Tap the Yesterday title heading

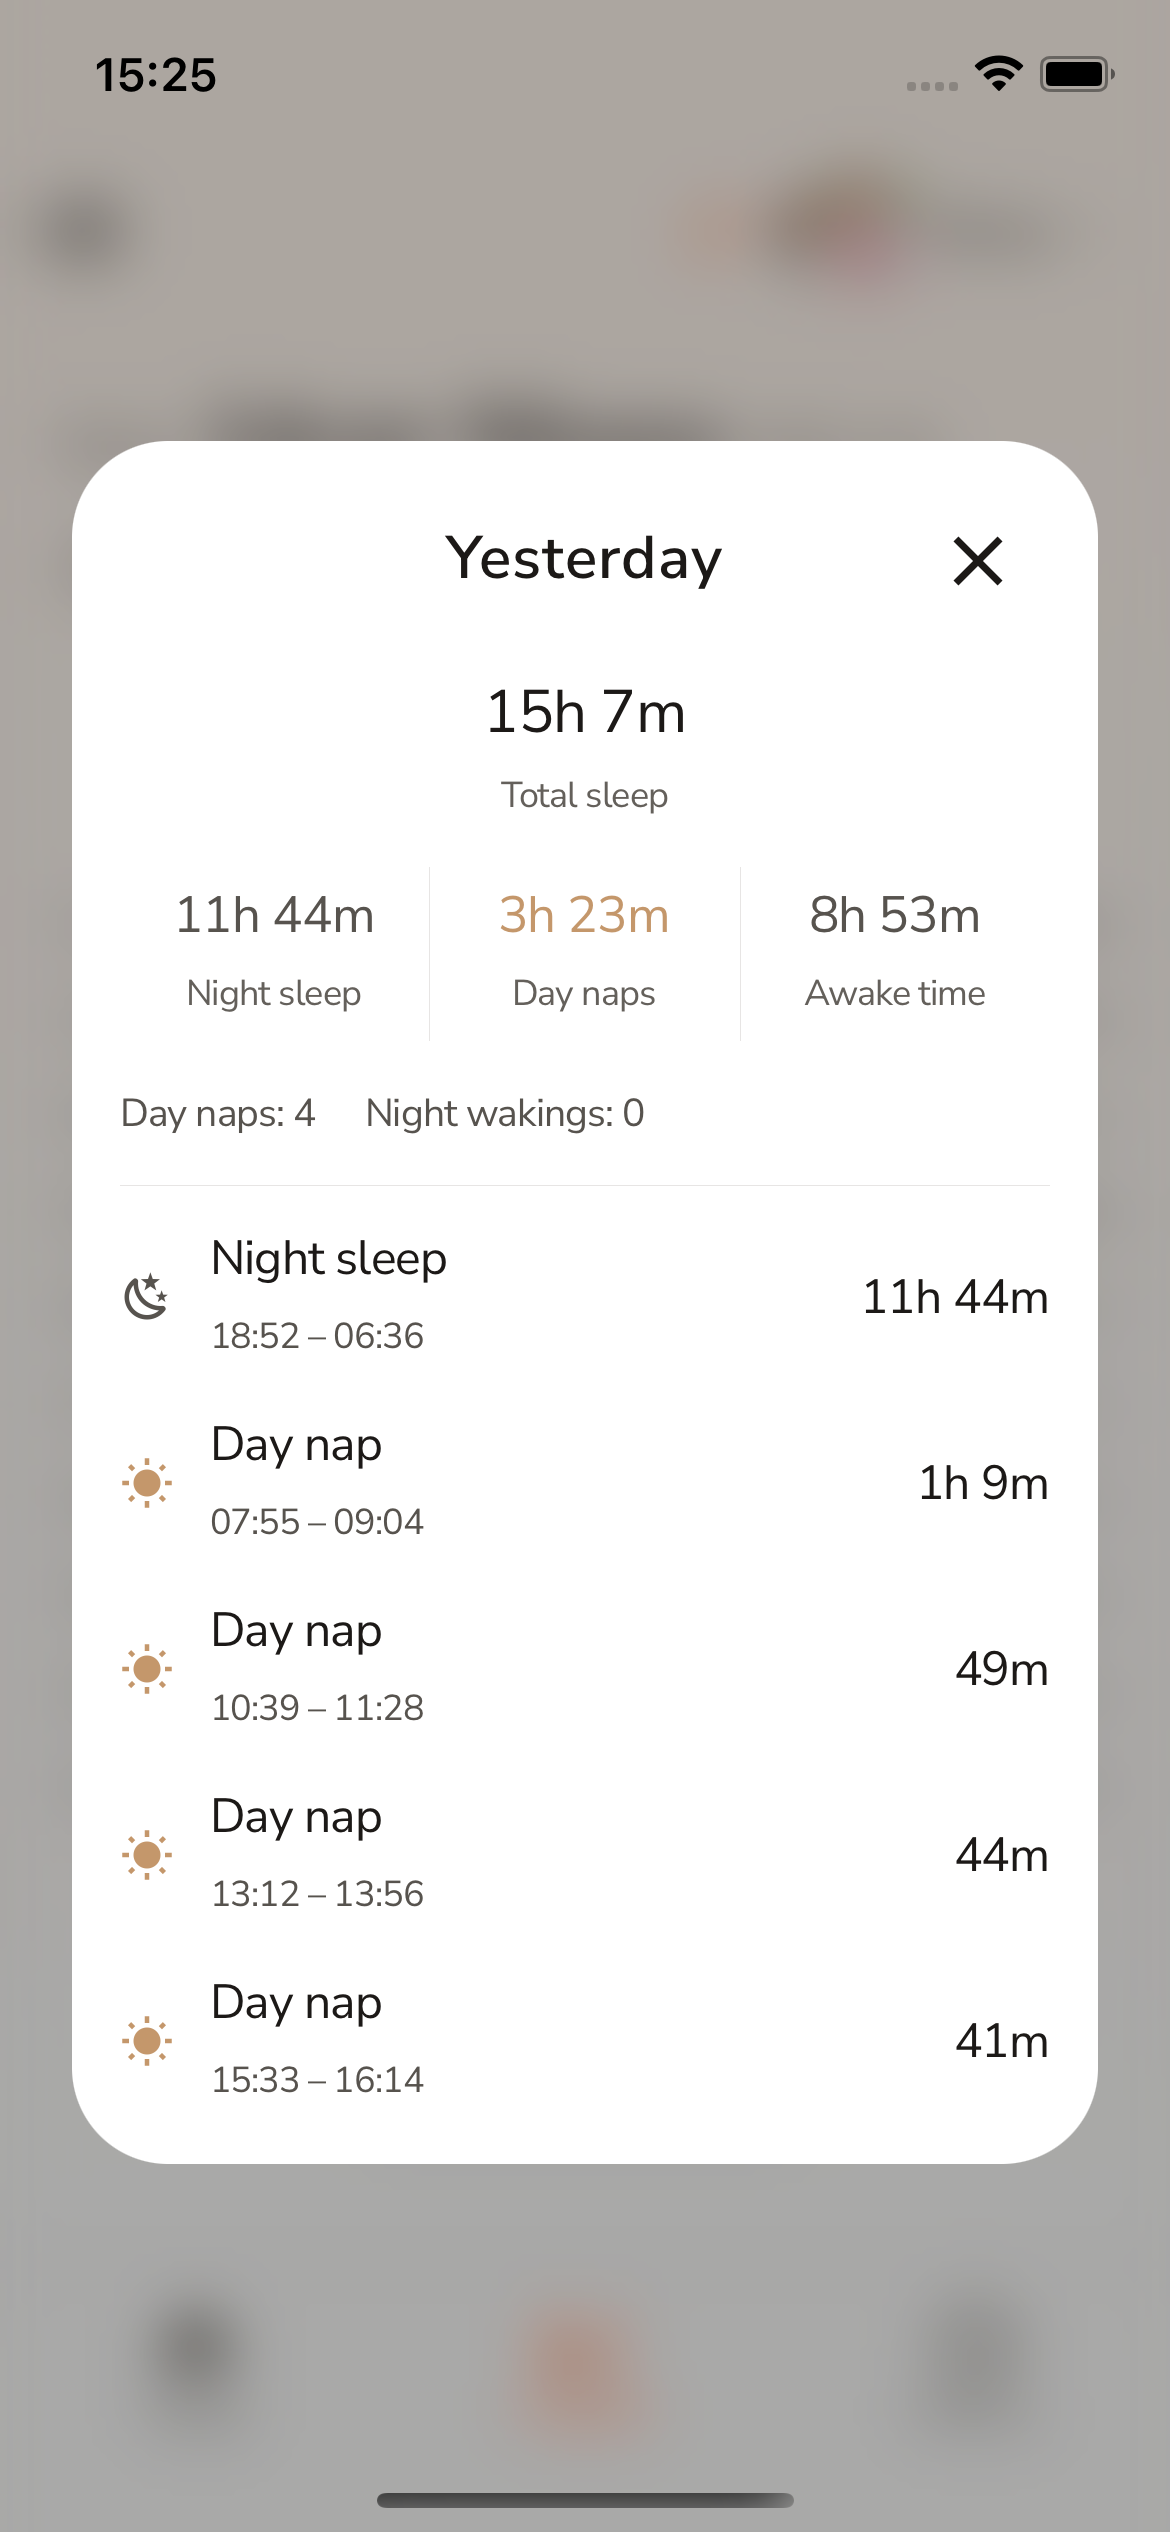tap(583, 558)
